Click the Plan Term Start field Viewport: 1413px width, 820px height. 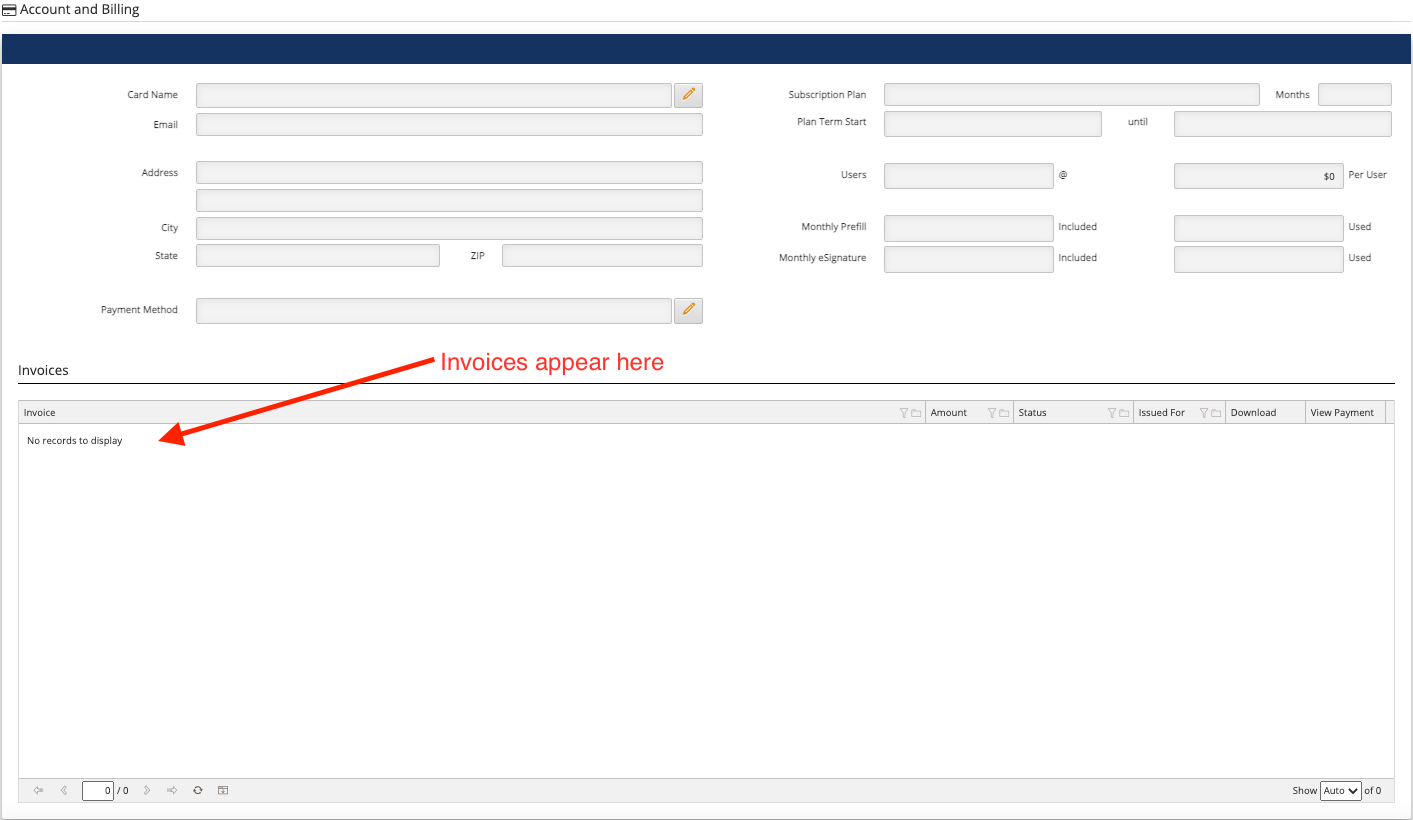993,123
